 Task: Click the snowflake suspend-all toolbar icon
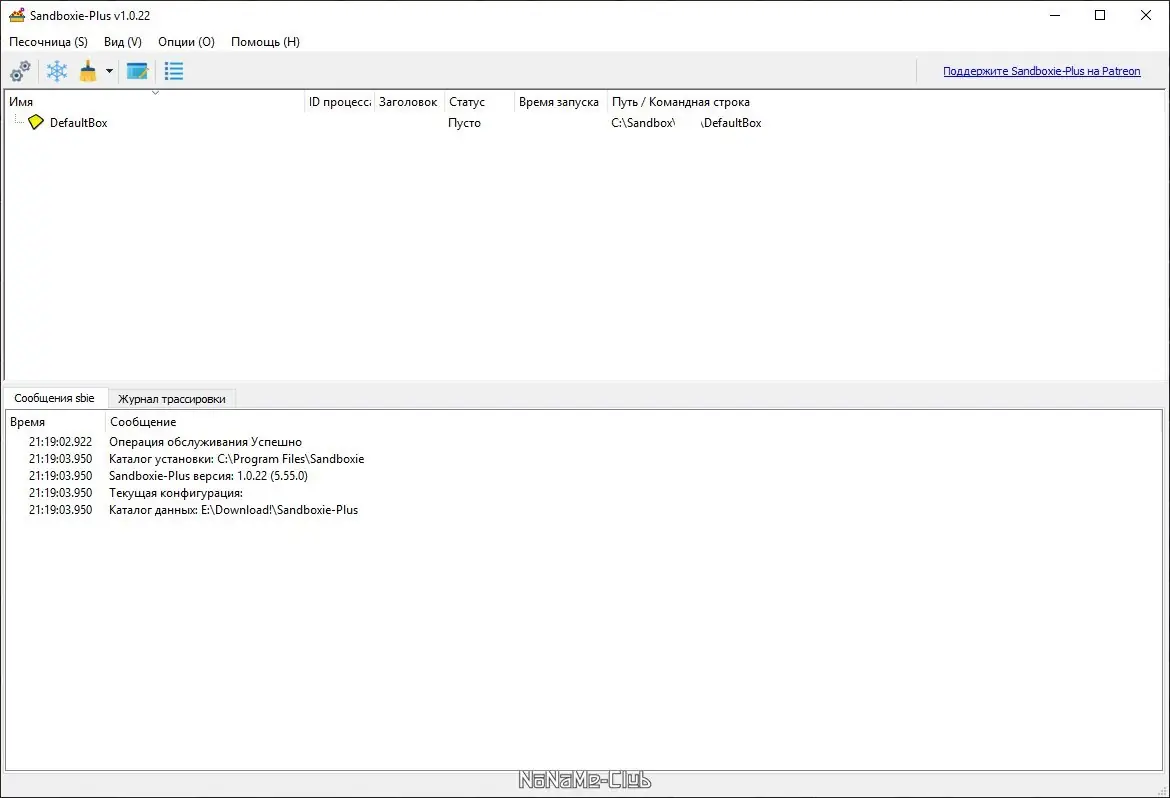(57, 72)
